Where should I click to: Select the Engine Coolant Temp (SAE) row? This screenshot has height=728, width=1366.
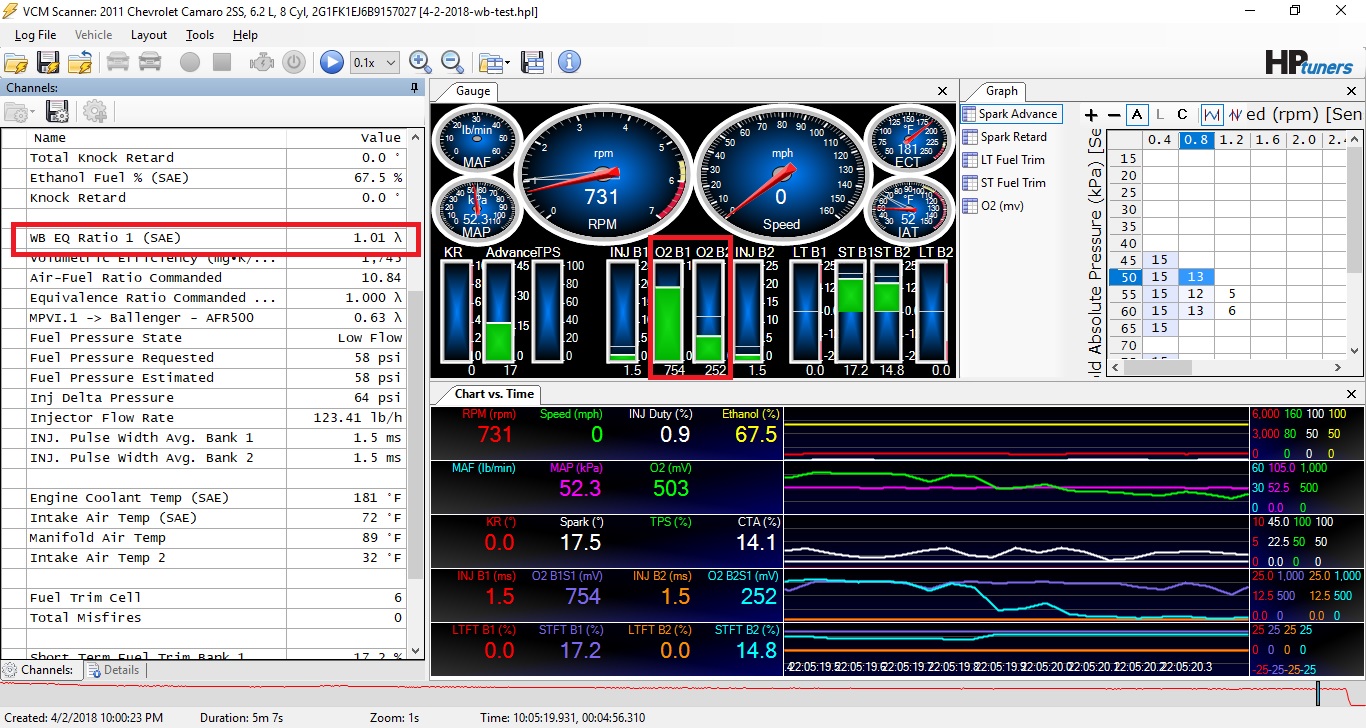click(214, 498)
